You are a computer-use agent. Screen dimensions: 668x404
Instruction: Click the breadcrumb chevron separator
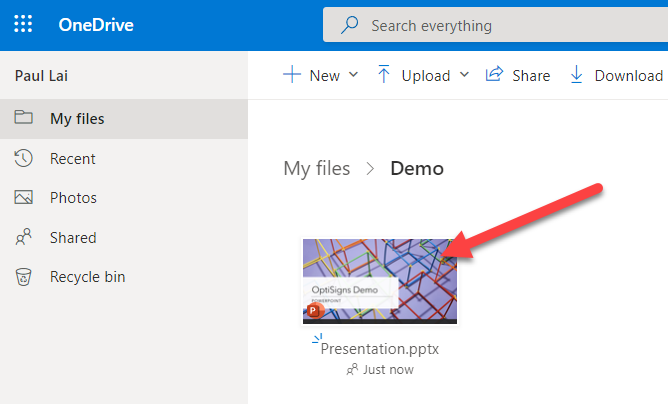click(370, 169)
